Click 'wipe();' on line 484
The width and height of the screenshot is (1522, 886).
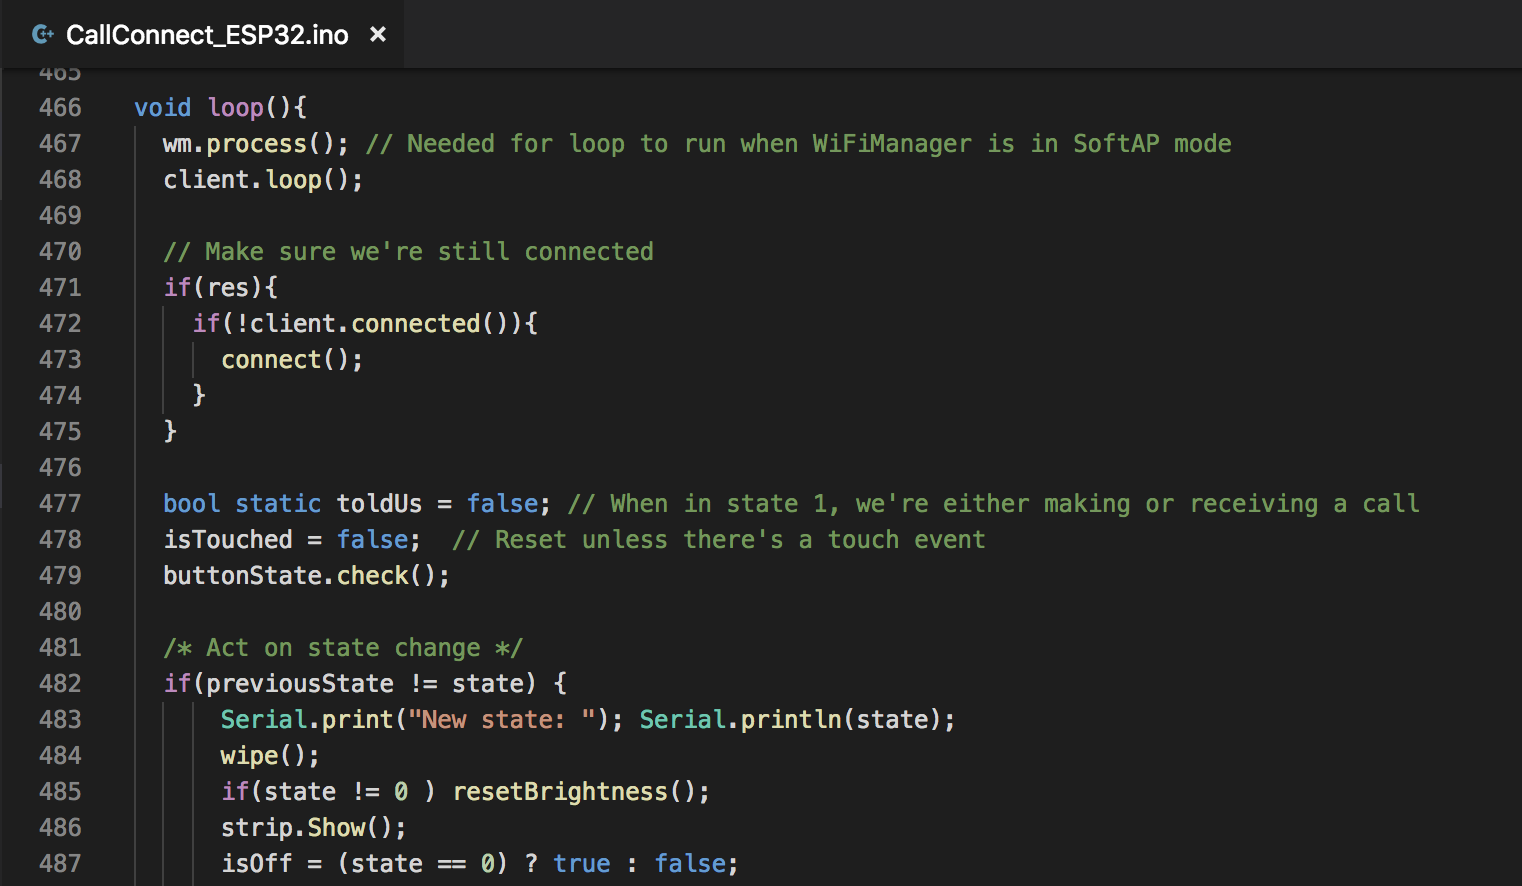coord(270,756)
